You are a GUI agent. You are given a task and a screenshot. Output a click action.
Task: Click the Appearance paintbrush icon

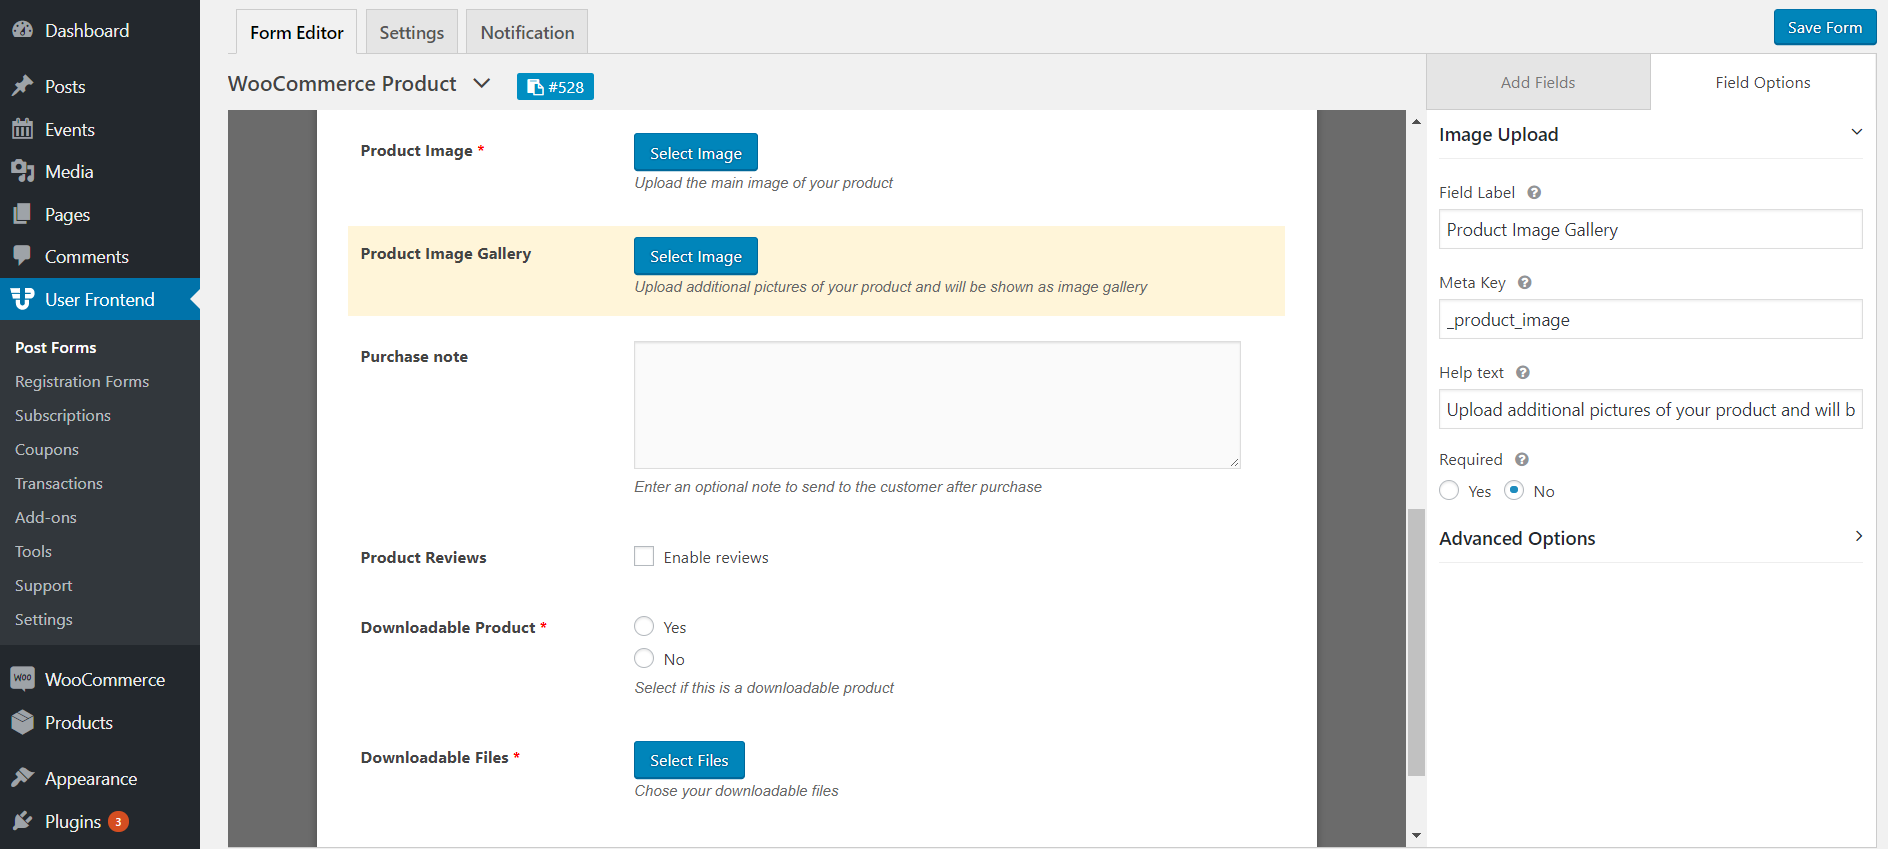[22, 778]
